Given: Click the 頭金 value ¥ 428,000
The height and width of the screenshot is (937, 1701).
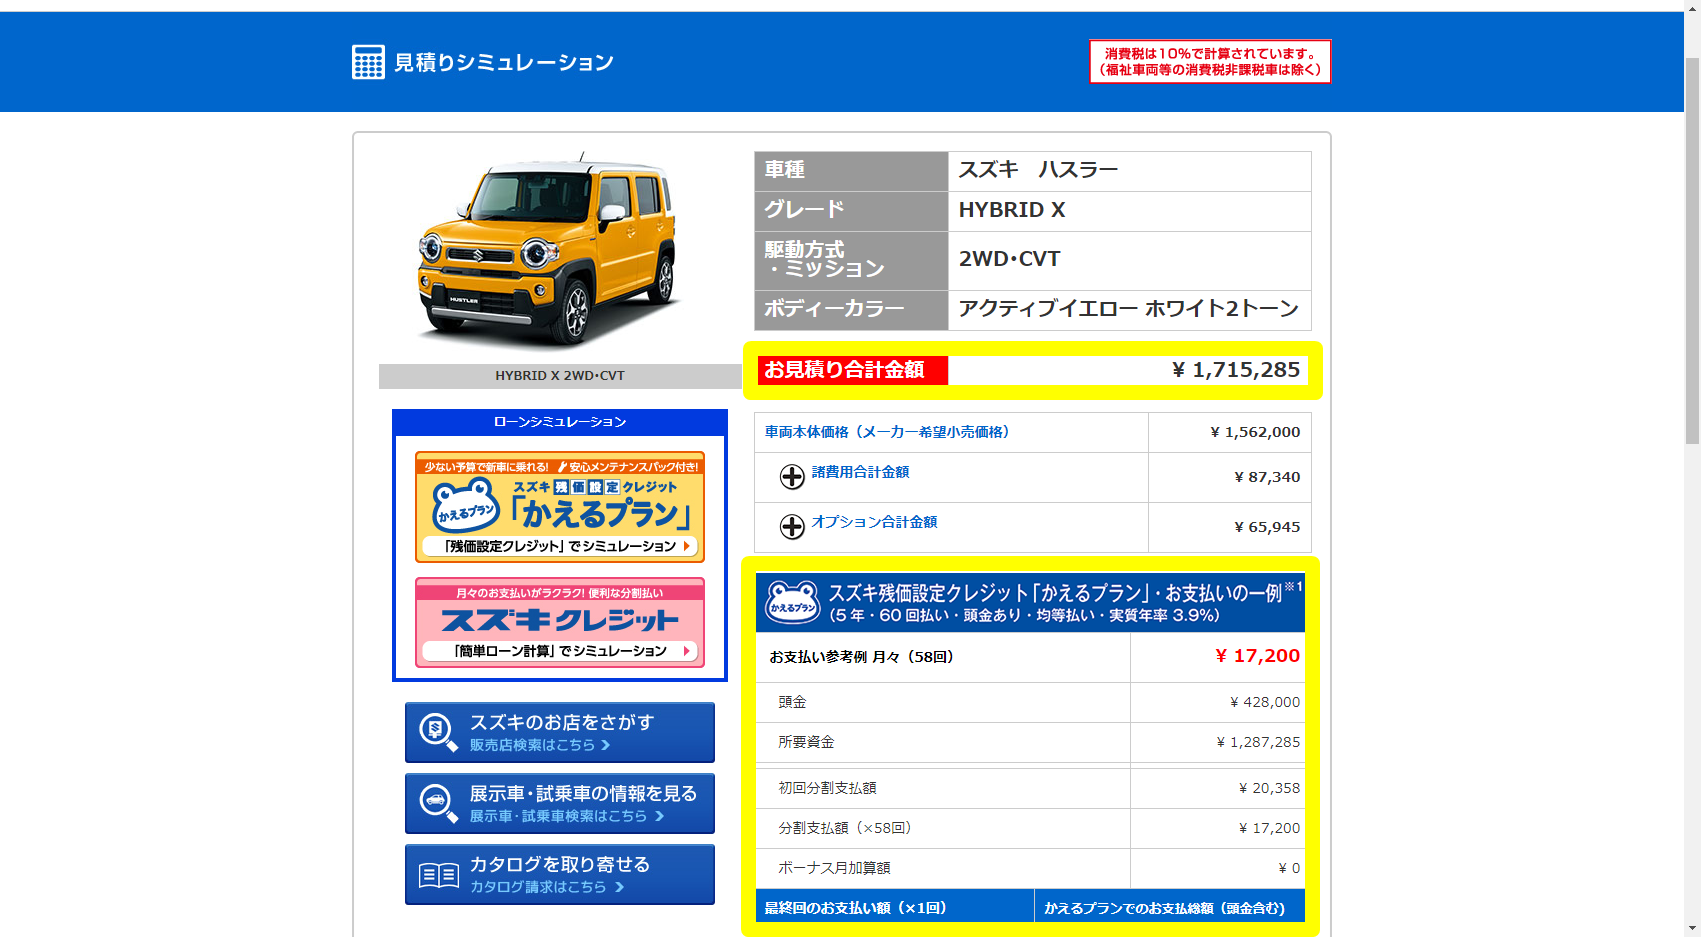Looking at the screenshot, I should (1264, 702).
